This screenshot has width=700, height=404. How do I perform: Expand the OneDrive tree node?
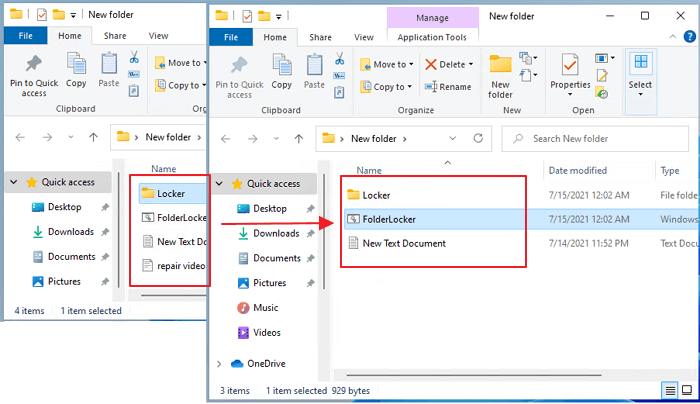(x=220, y=364)
